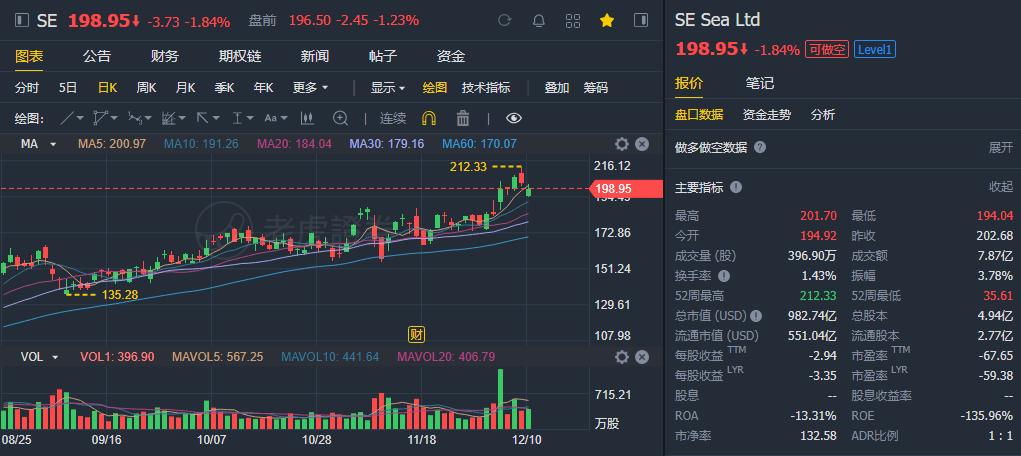The image size is (1021, 456).
Task: Switch to the 财务 tab
Action: pyautogui.click(x=165, y=57)
